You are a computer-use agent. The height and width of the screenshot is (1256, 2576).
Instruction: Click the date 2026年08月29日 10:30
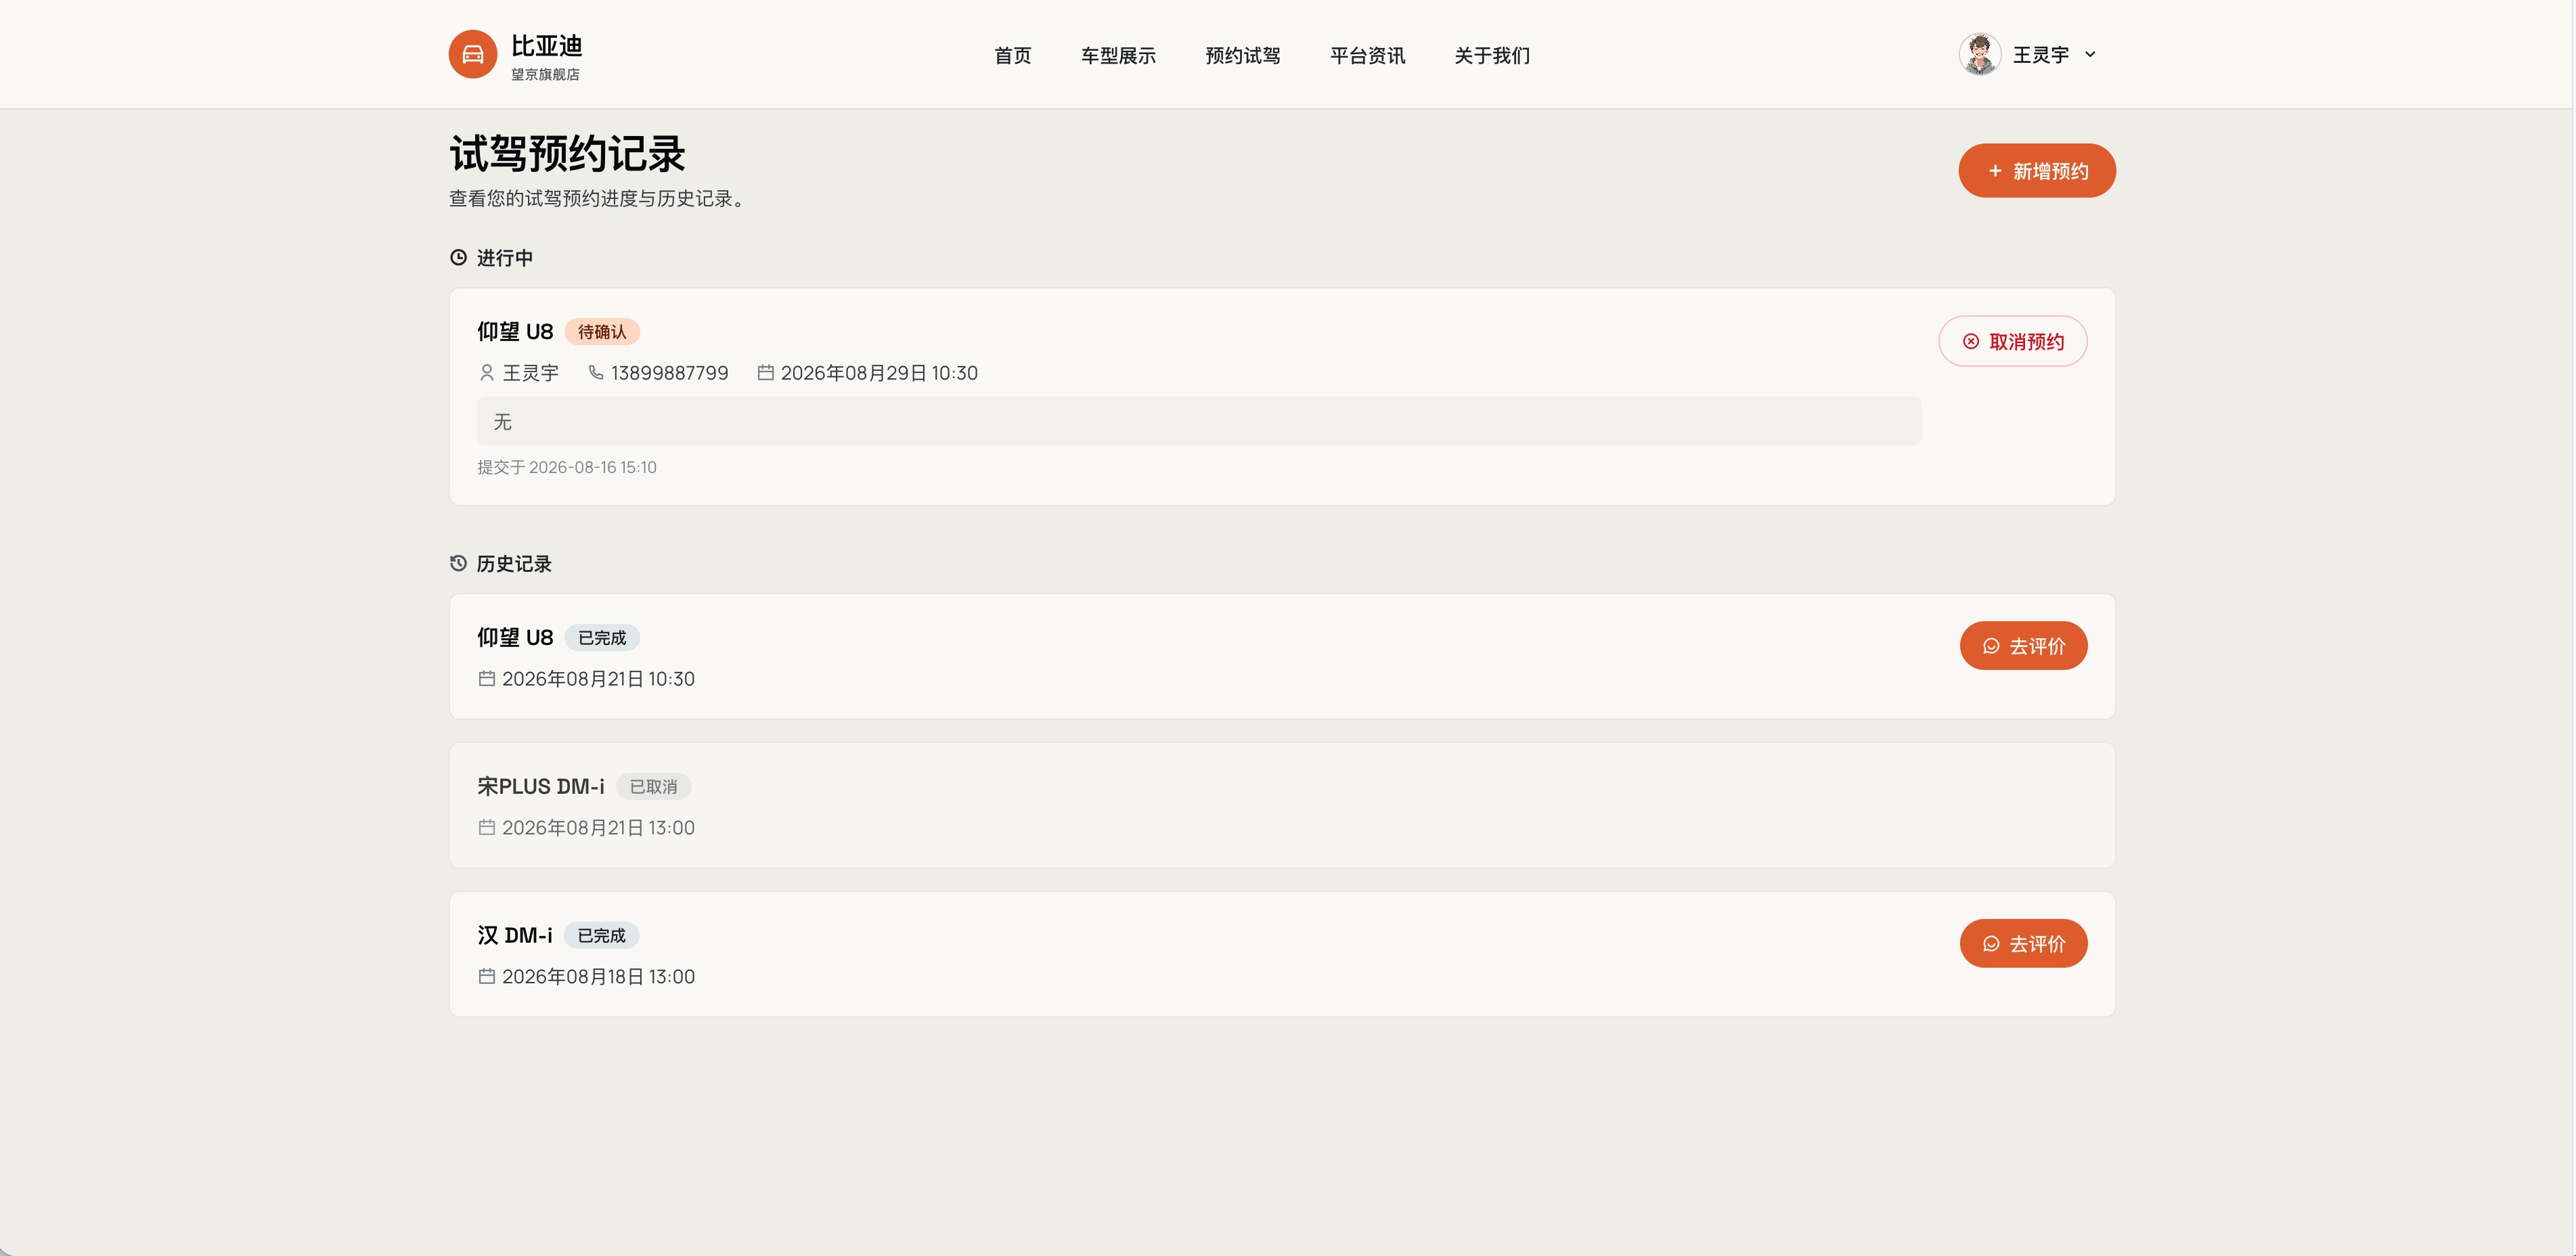tap(880, 373)
